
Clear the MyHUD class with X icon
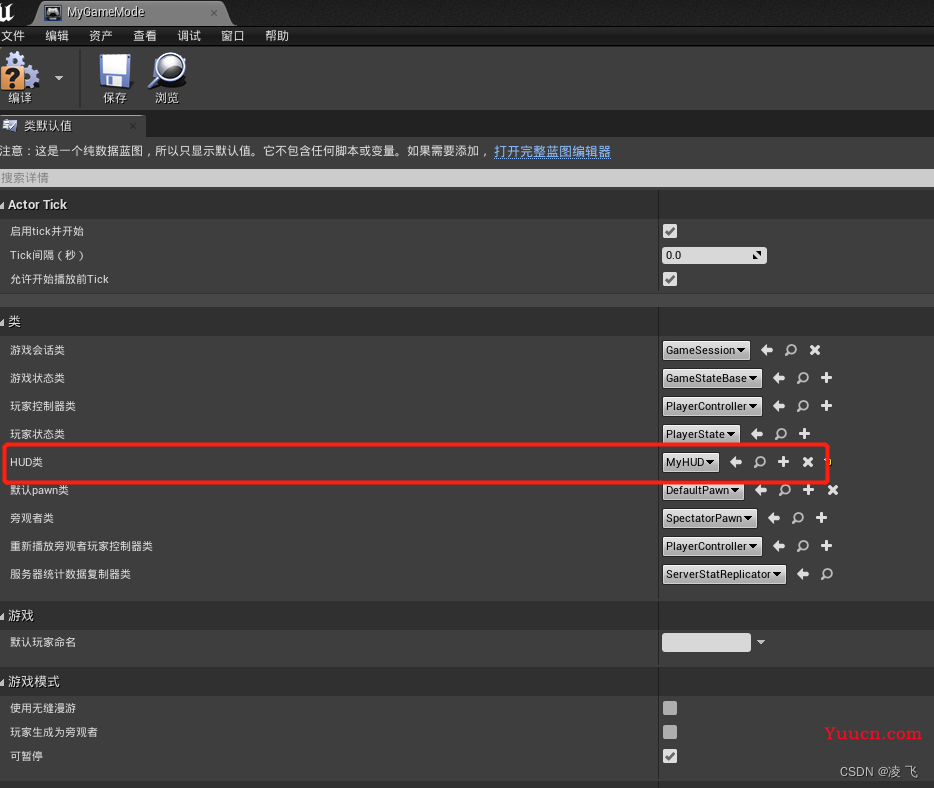tap(808, 462)
